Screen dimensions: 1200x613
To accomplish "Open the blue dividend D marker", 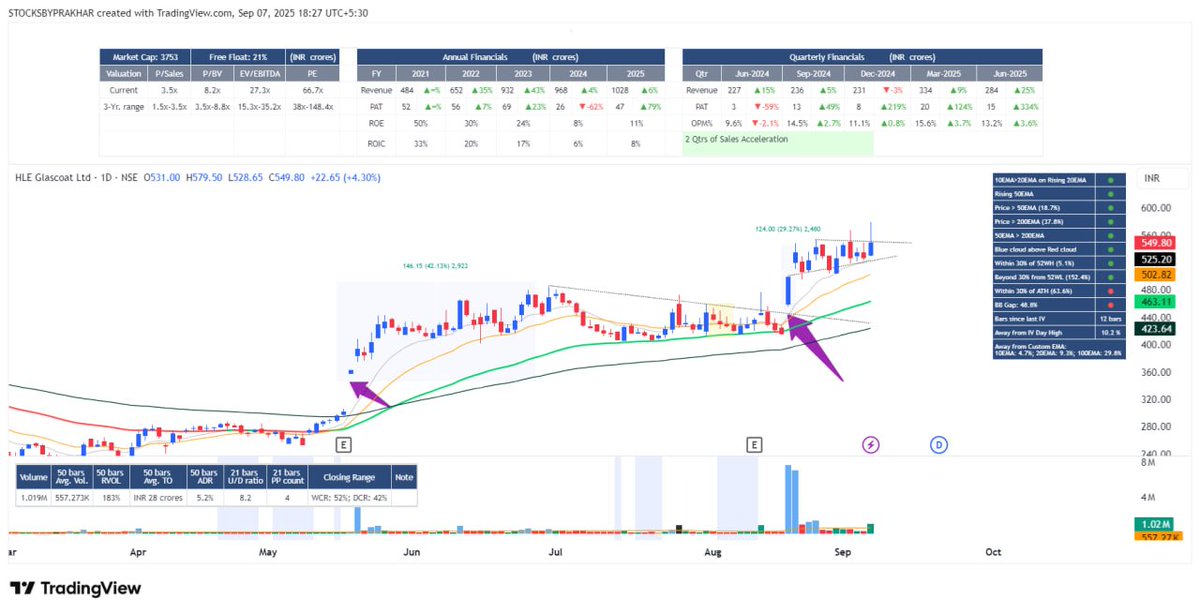I will [938, 444].
